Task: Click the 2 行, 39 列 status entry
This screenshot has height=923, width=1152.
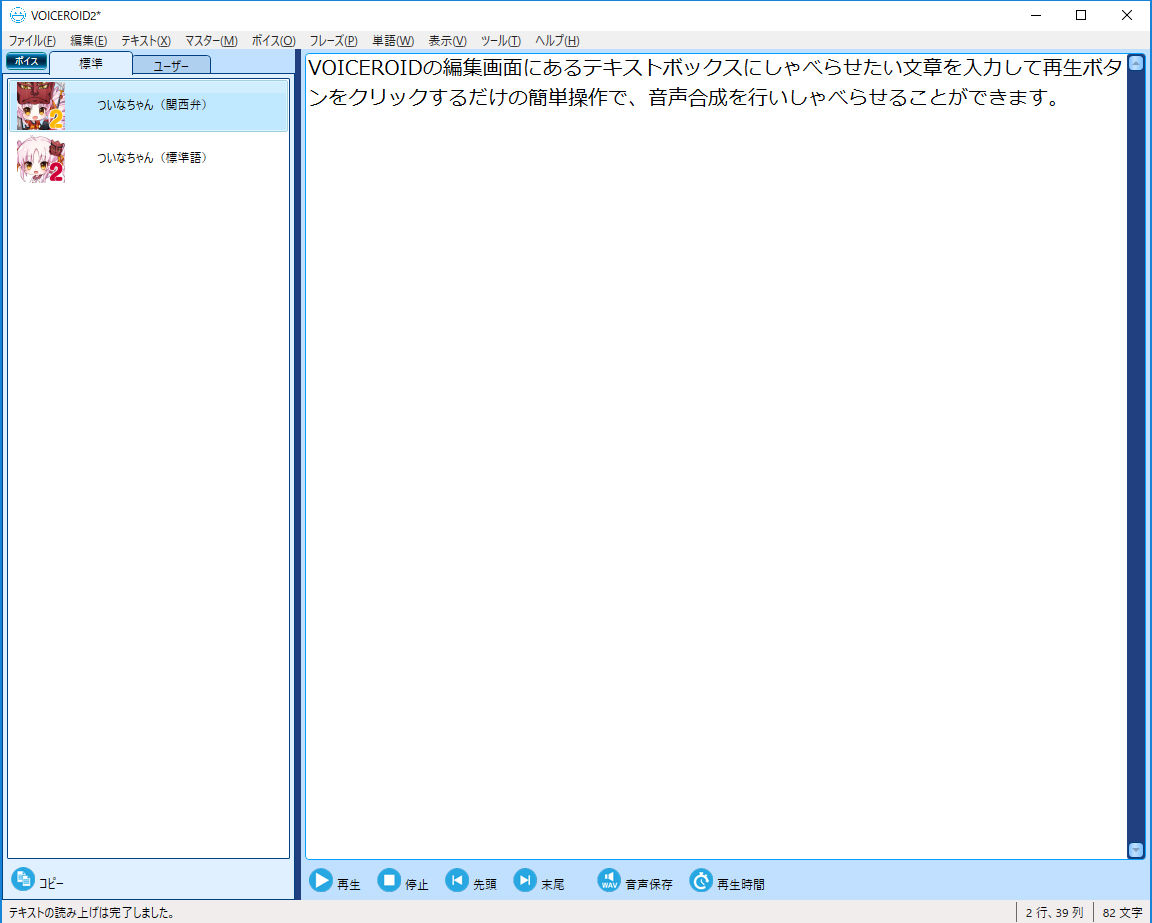Action: tap(1054, 913)
